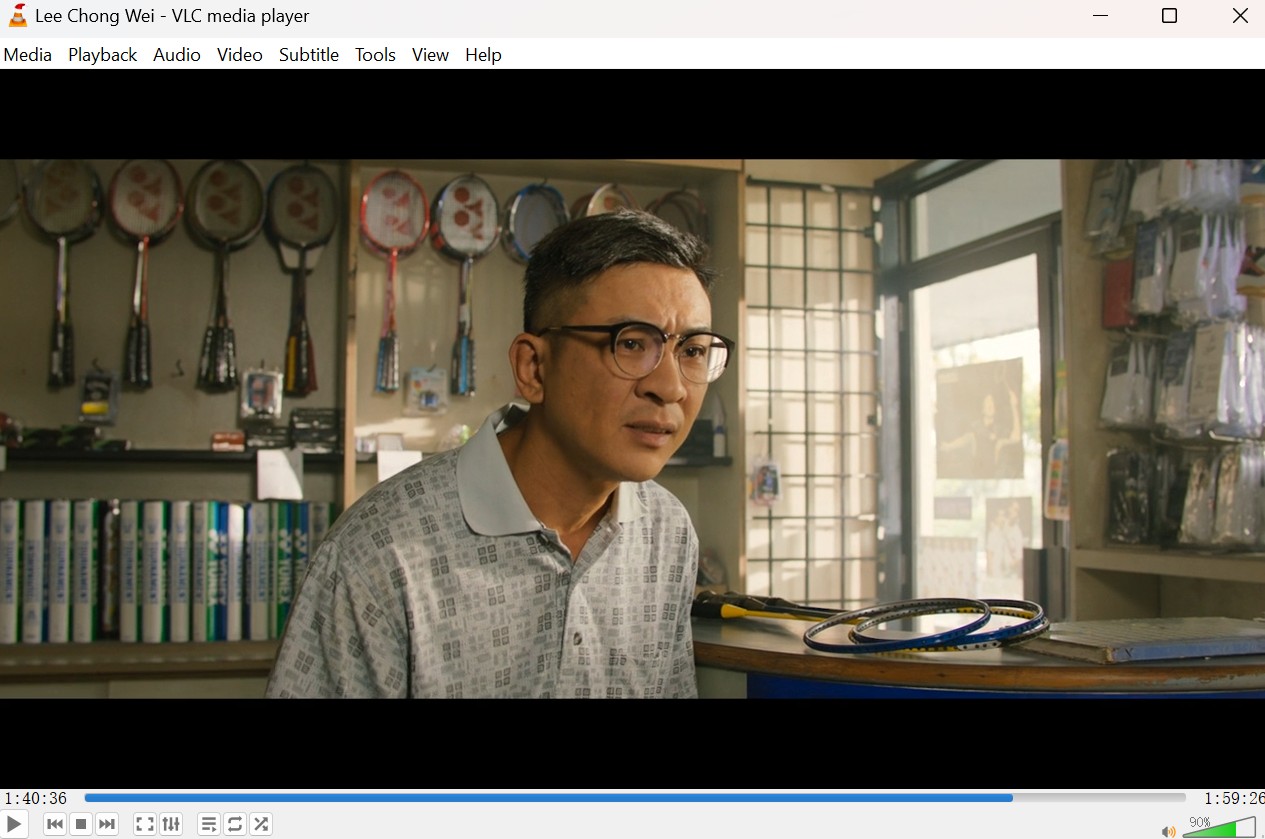Viewport: 1265px width, 839px height.
Task: Show extended settings and effects
Action: click(171, 824)
